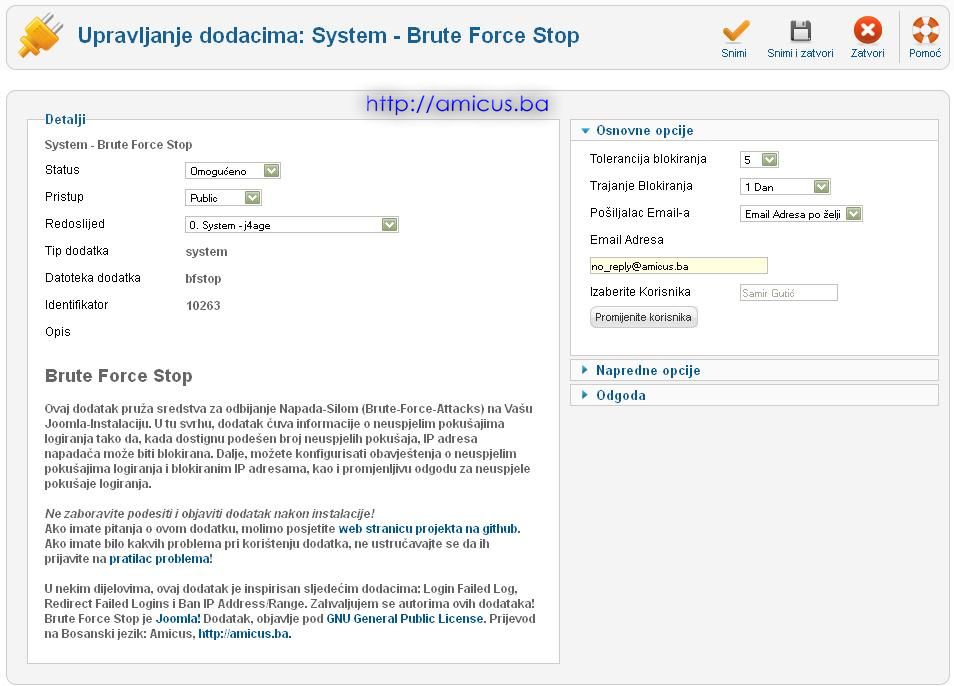954x686 pixels.
Task: Click the Status field label
Action: 62,170
